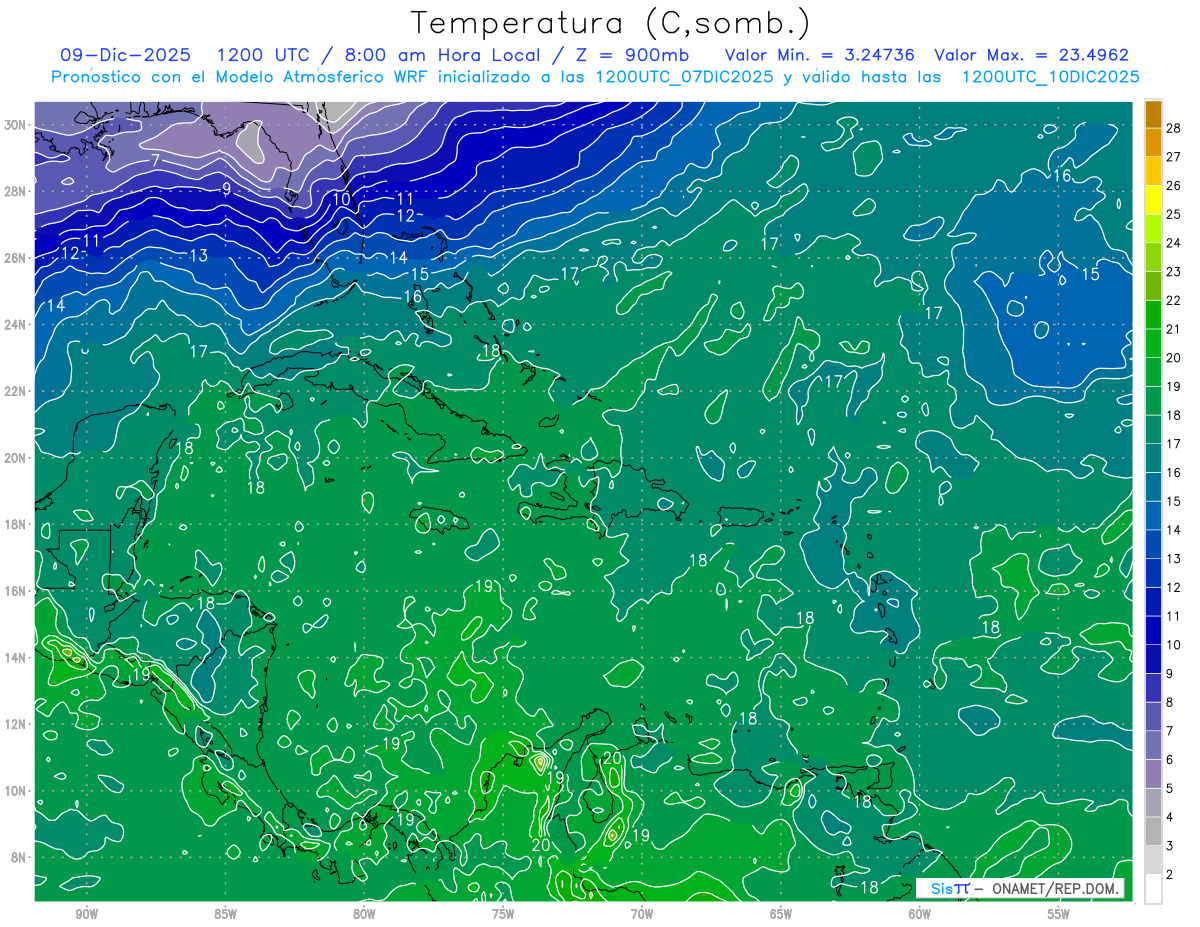This screenshot has width=1200, height=927.
Task: Click the lime legend band between 24 and 25
Action: pyautogui.click(x=1153, y=229)
